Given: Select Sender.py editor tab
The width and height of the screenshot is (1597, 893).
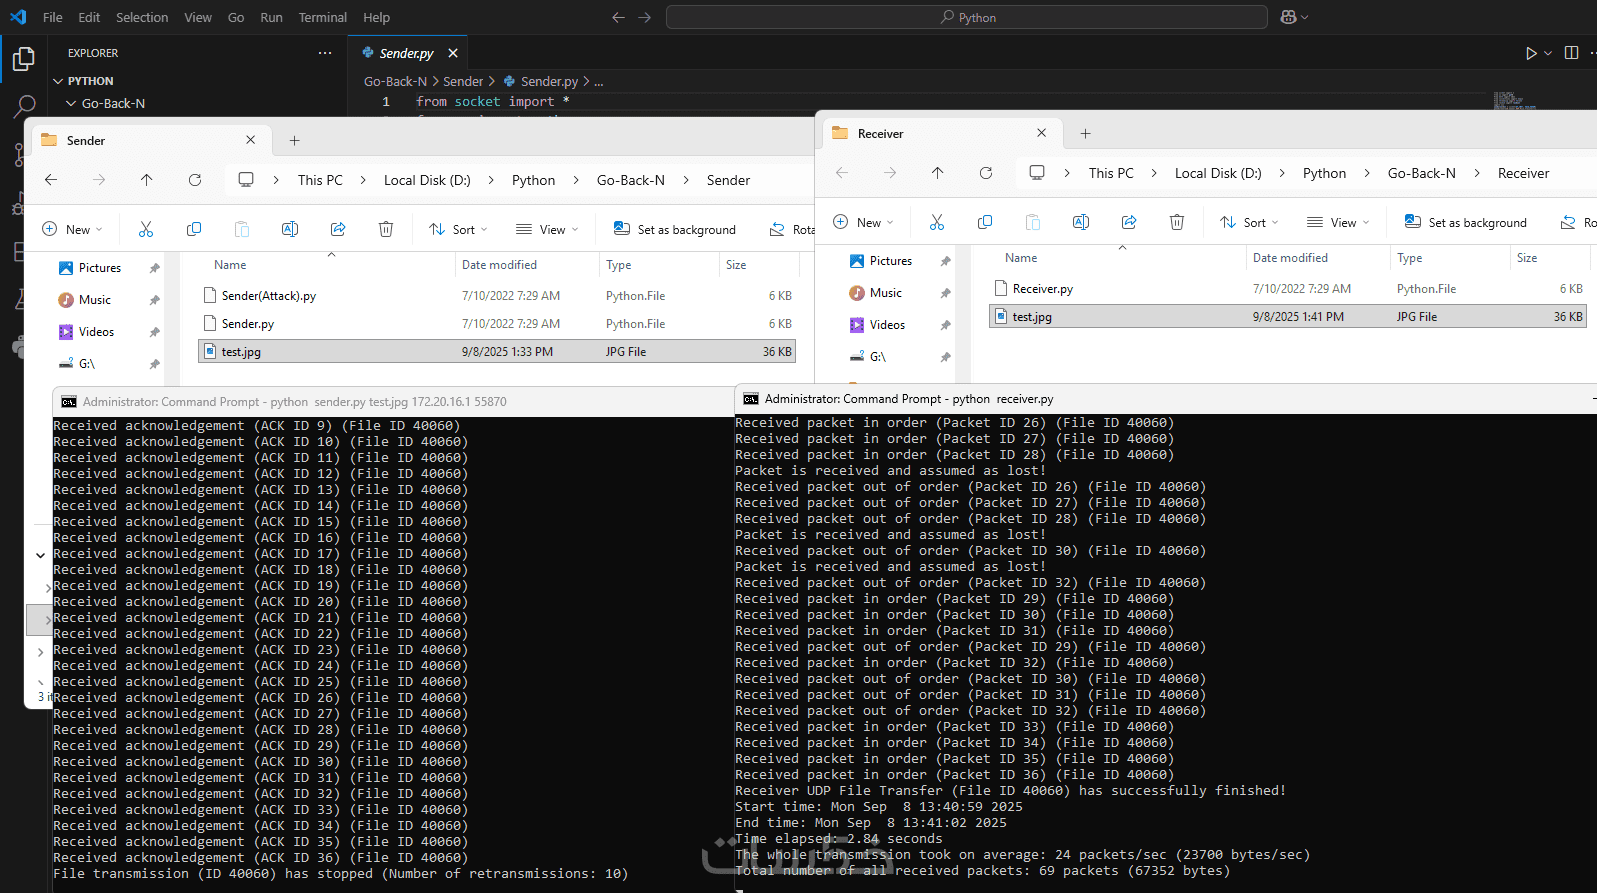Looking at the screenshot, I should click(406, 53).
